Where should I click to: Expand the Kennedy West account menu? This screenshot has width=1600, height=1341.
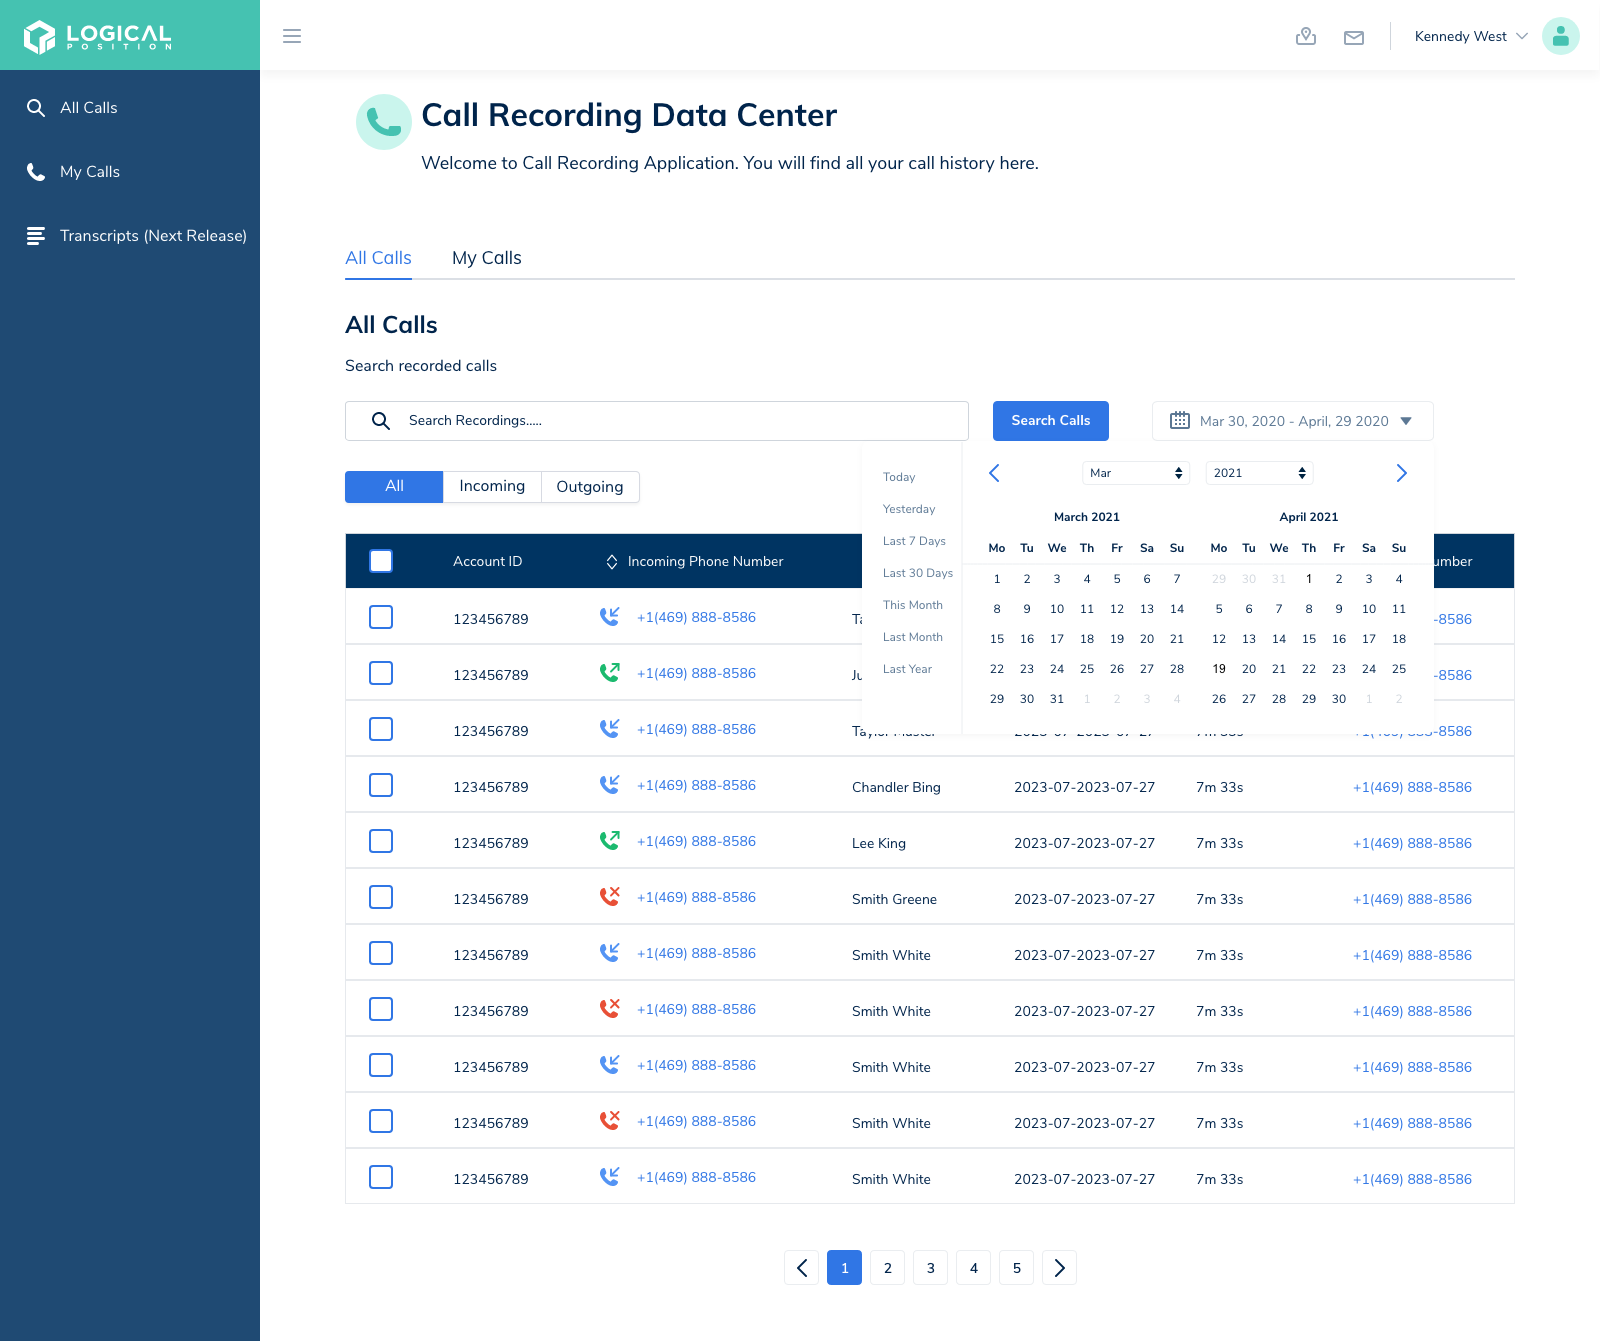tap(1471, 36)
